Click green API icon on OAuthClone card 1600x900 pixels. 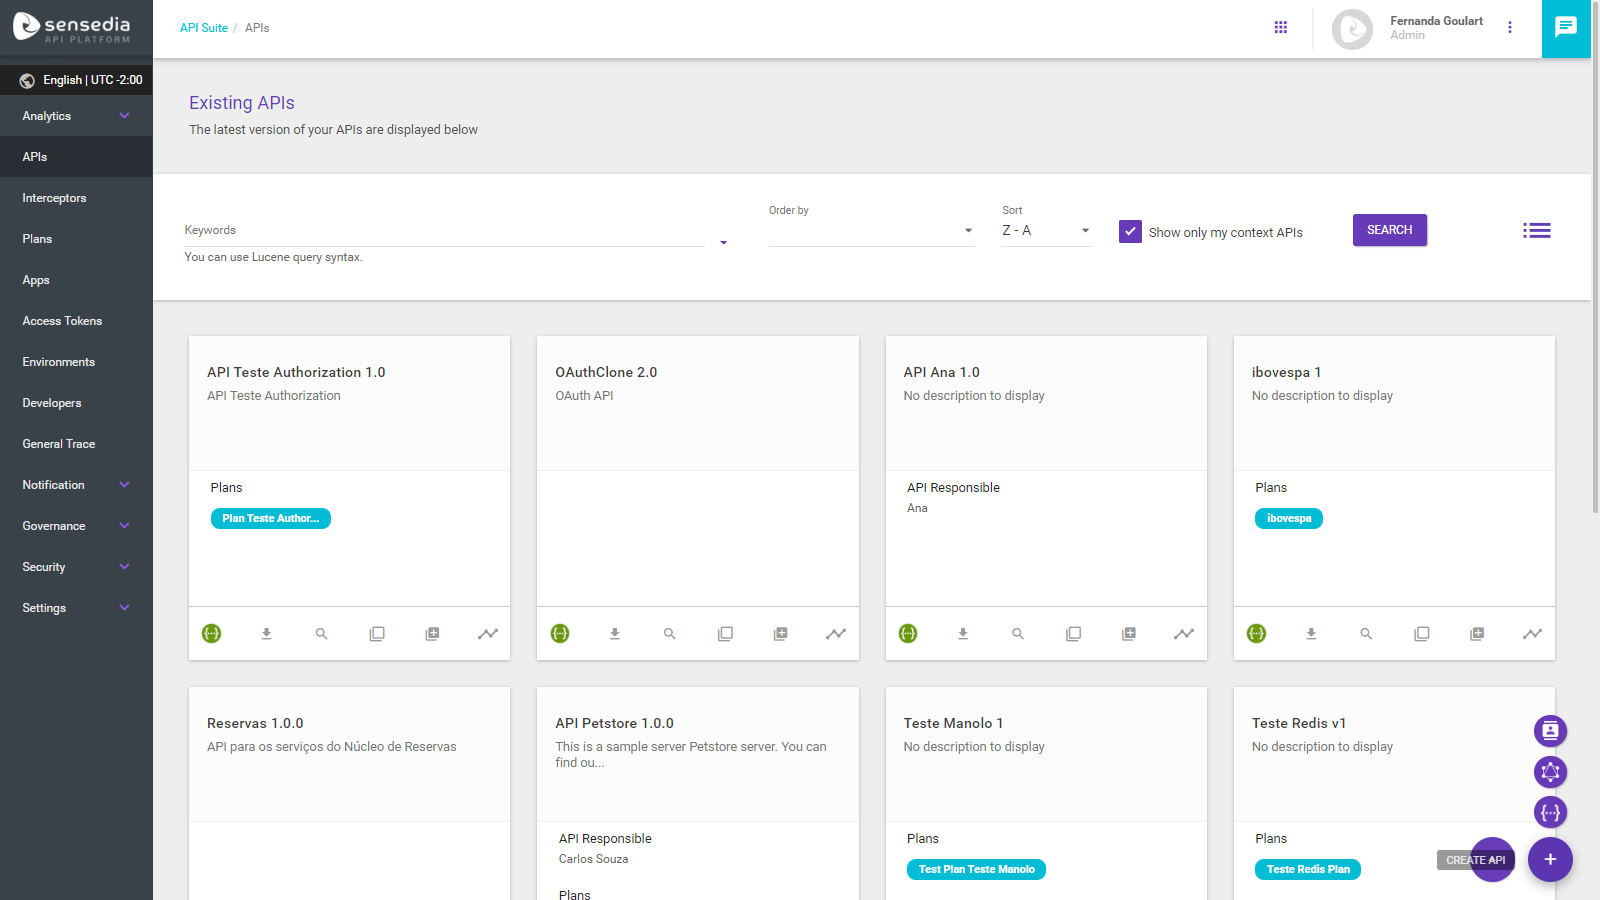pos(560,634)
